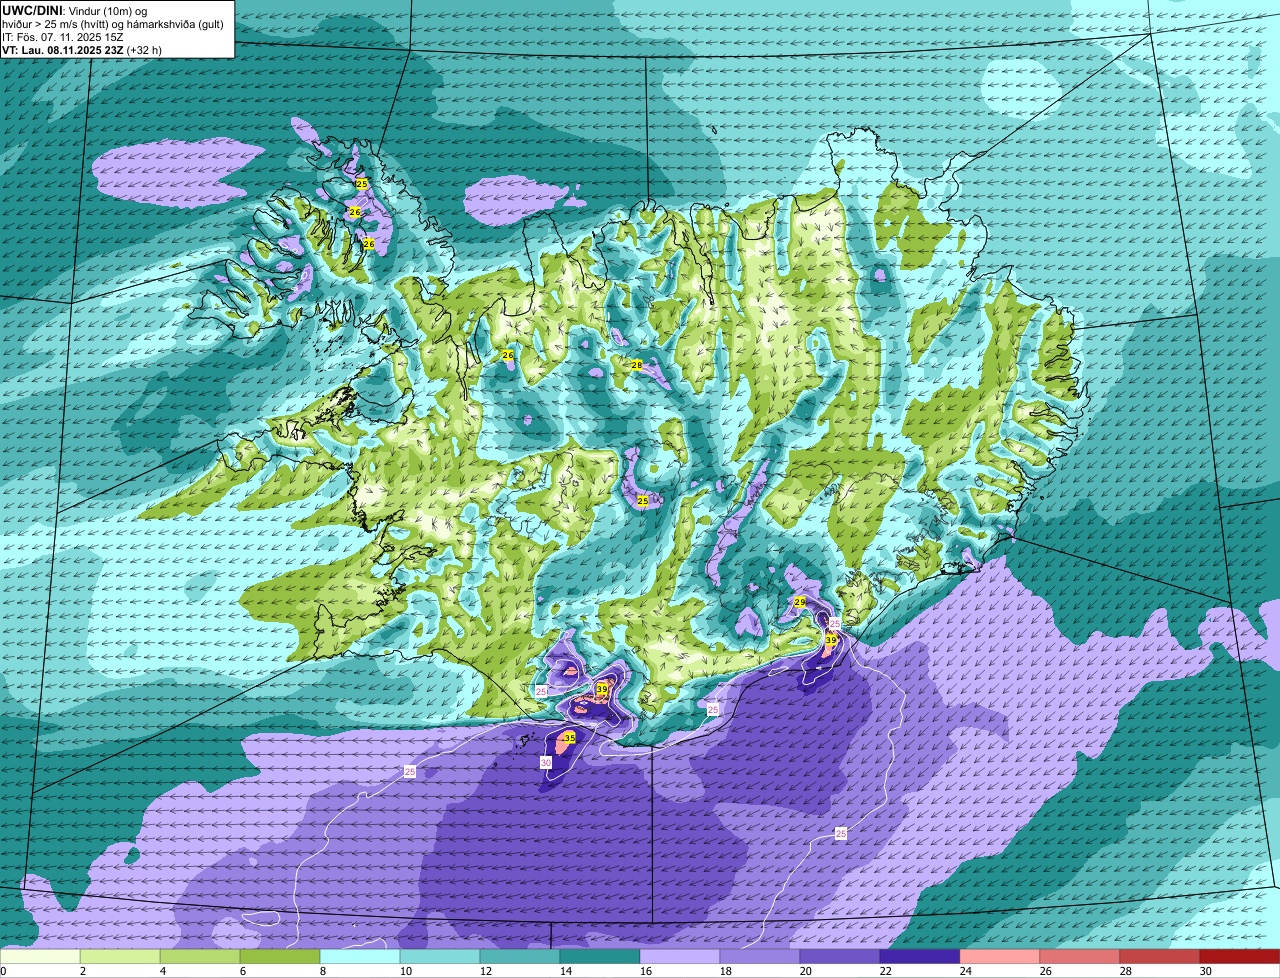Select the yellow 29 gust label in the southeast
Screen dimensions: 1280x978
coord(799,602)
